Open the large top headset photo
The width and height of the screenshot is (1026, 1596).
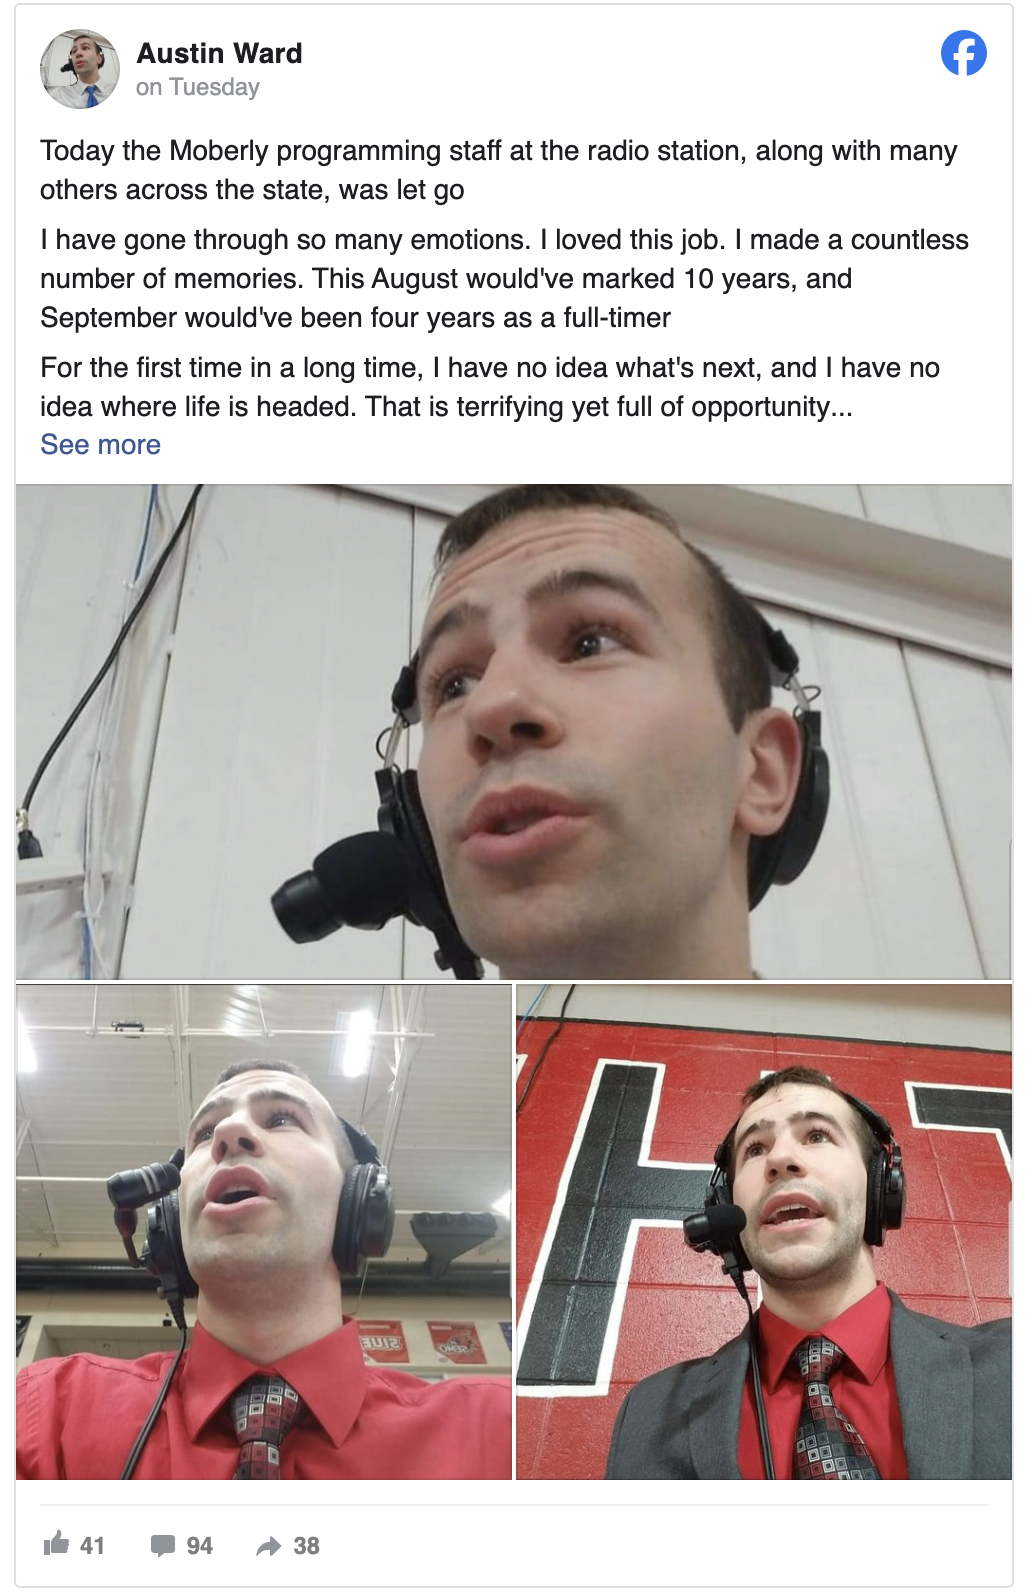(x=513, y=732)
